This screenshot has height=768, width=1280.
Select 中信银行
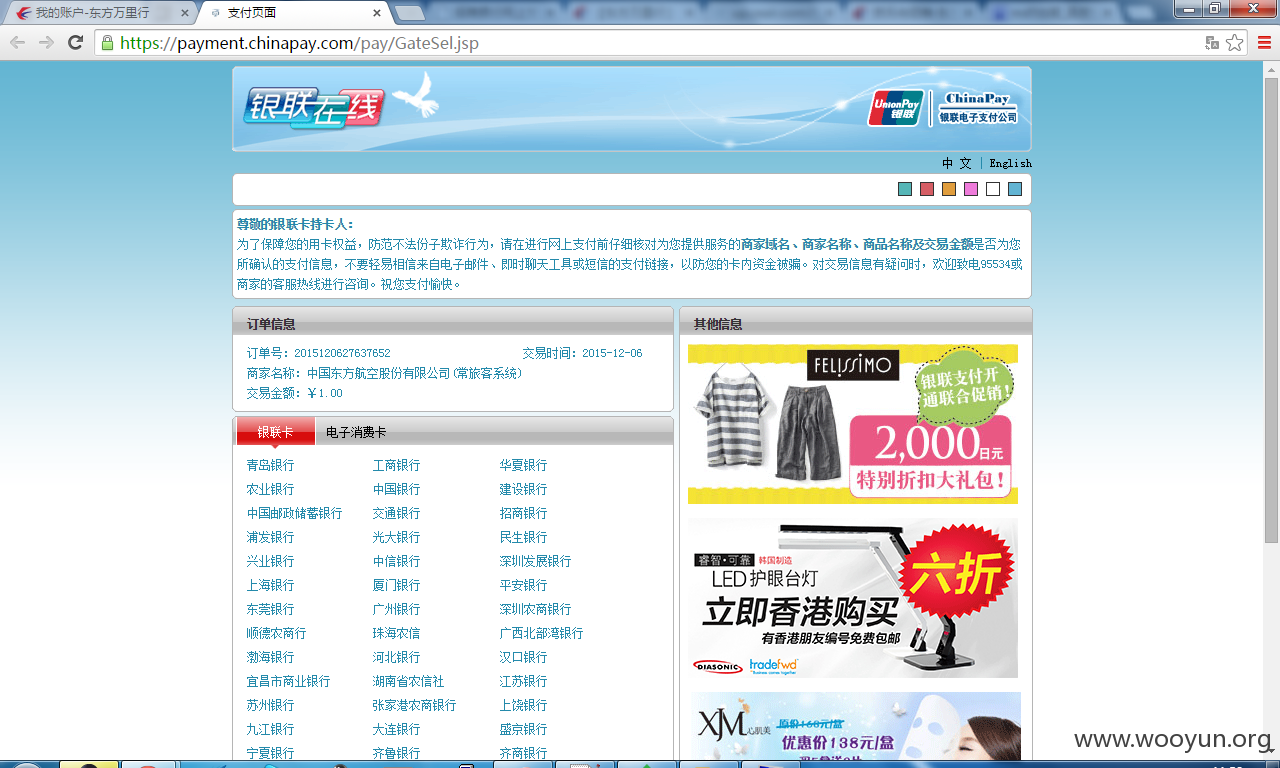(x=396, y=561)
